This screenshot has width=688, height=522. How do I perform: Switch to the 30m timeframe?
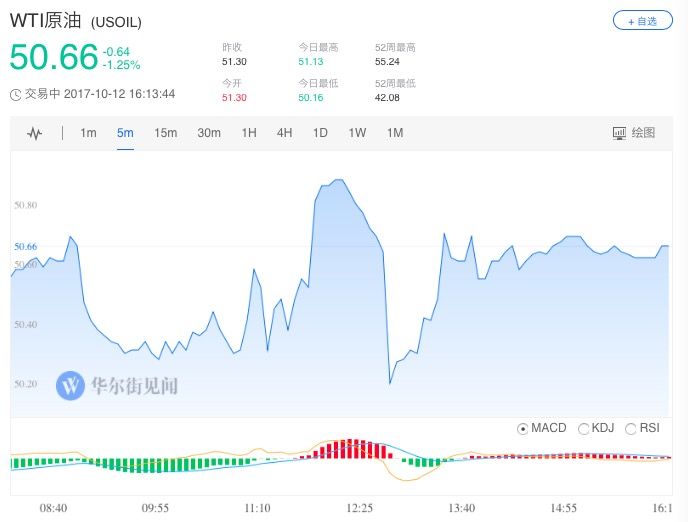pyautogui.click(x=209, y=133)
